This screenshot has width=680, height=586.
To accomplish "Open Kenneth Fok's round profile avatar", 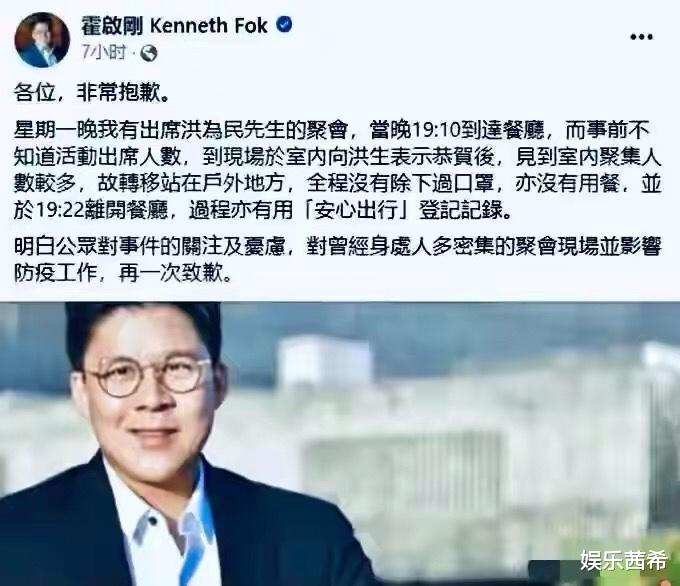I will click(42, 39).
